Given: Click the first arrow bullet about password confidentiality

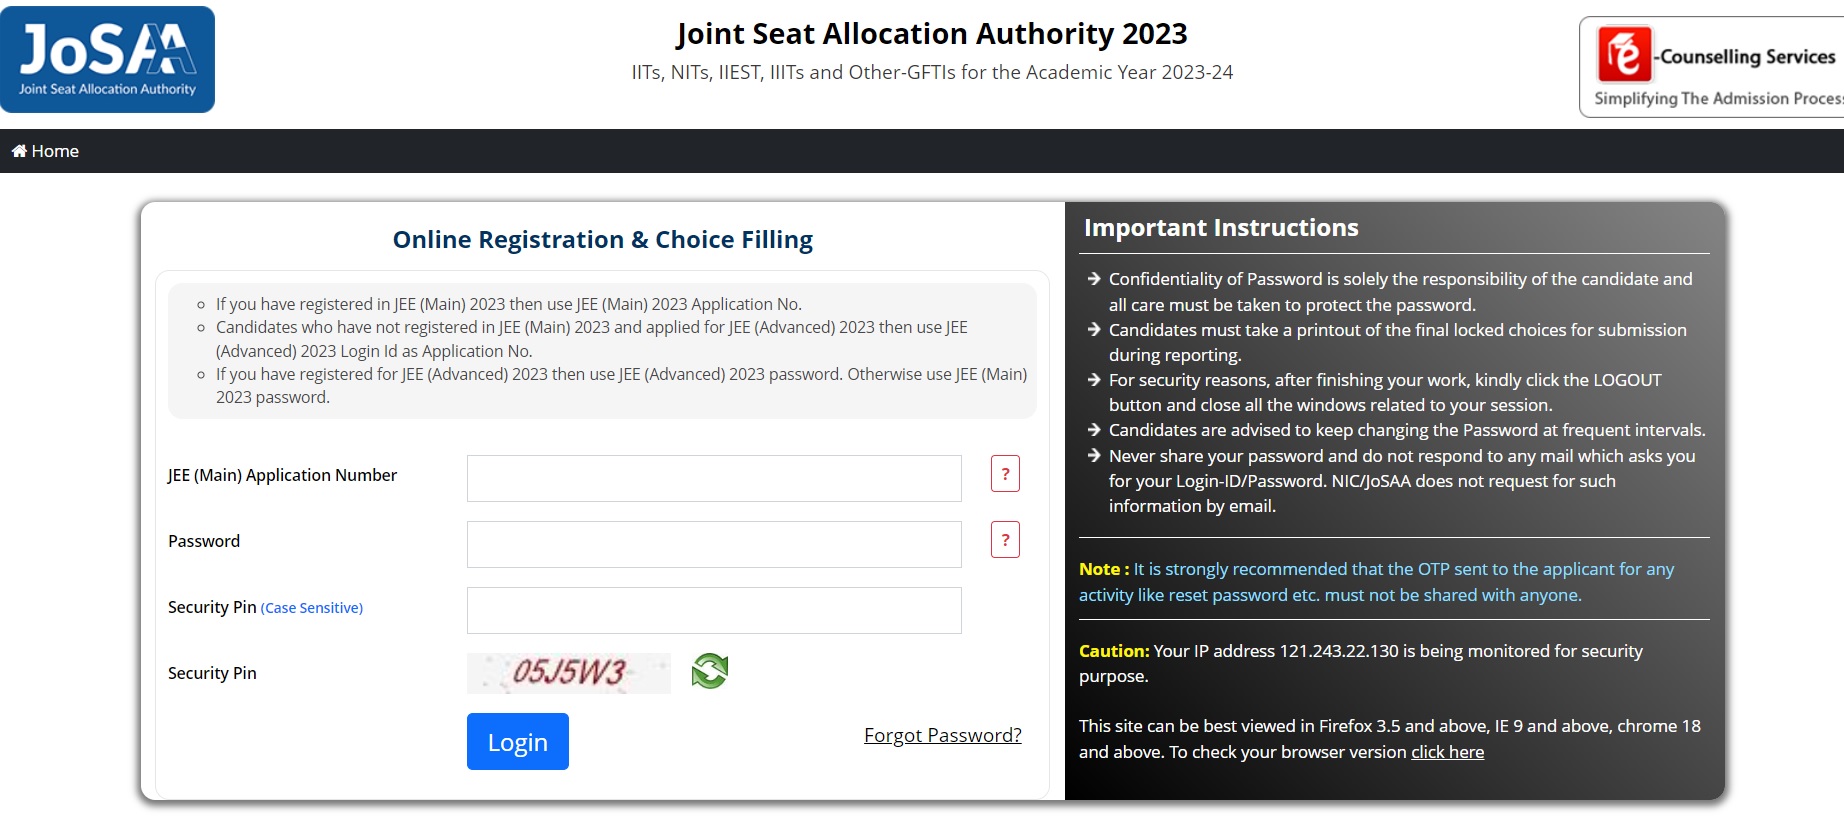Looking at the screenshot, I should tap(1094, 279).
